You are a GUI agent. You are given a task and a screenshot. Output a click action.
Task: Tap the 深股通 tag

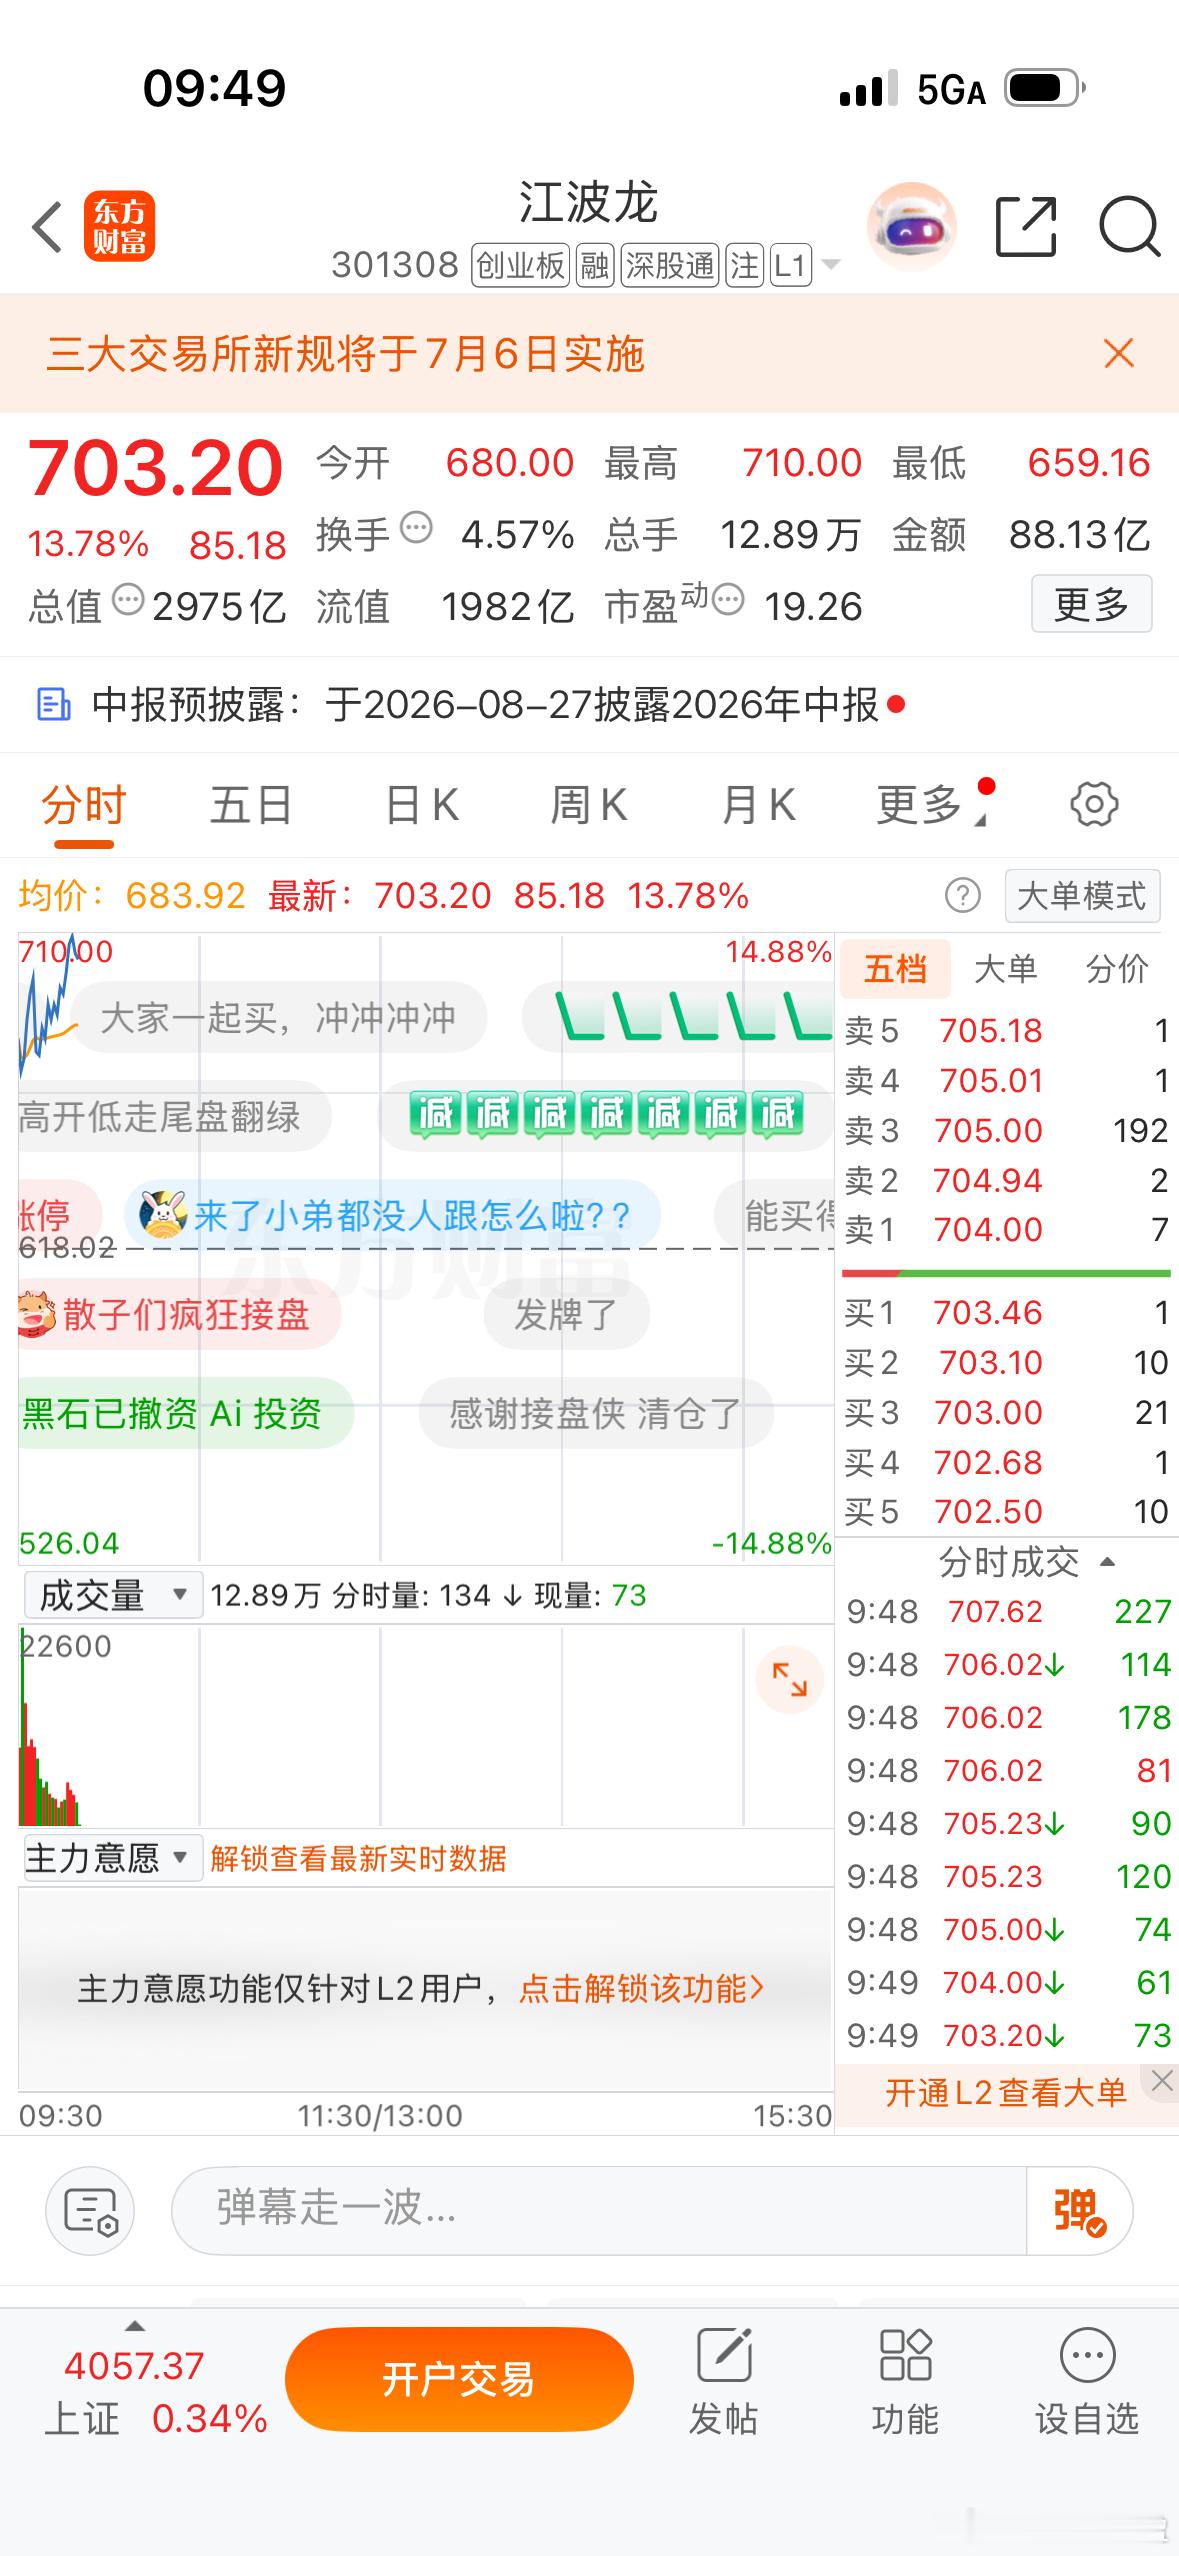click(670, 266)
